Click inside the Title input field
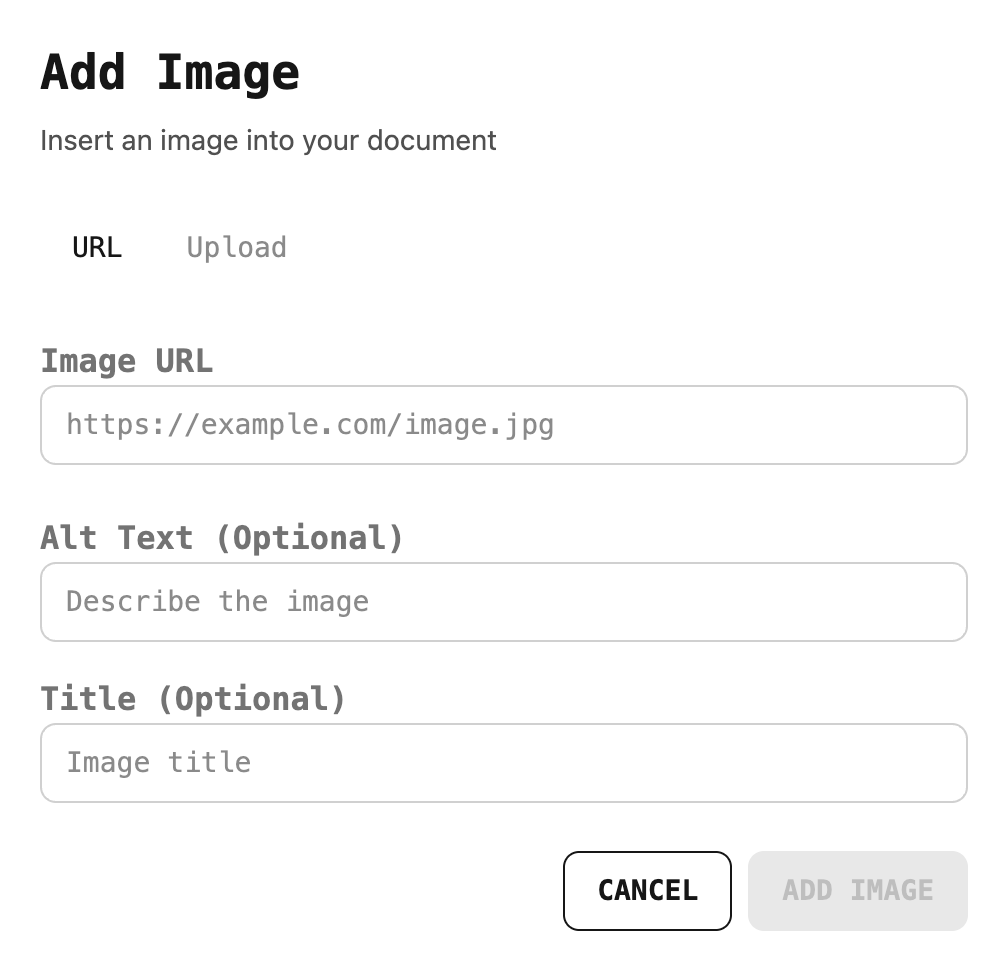The image size is (1008, 970). 503,762
